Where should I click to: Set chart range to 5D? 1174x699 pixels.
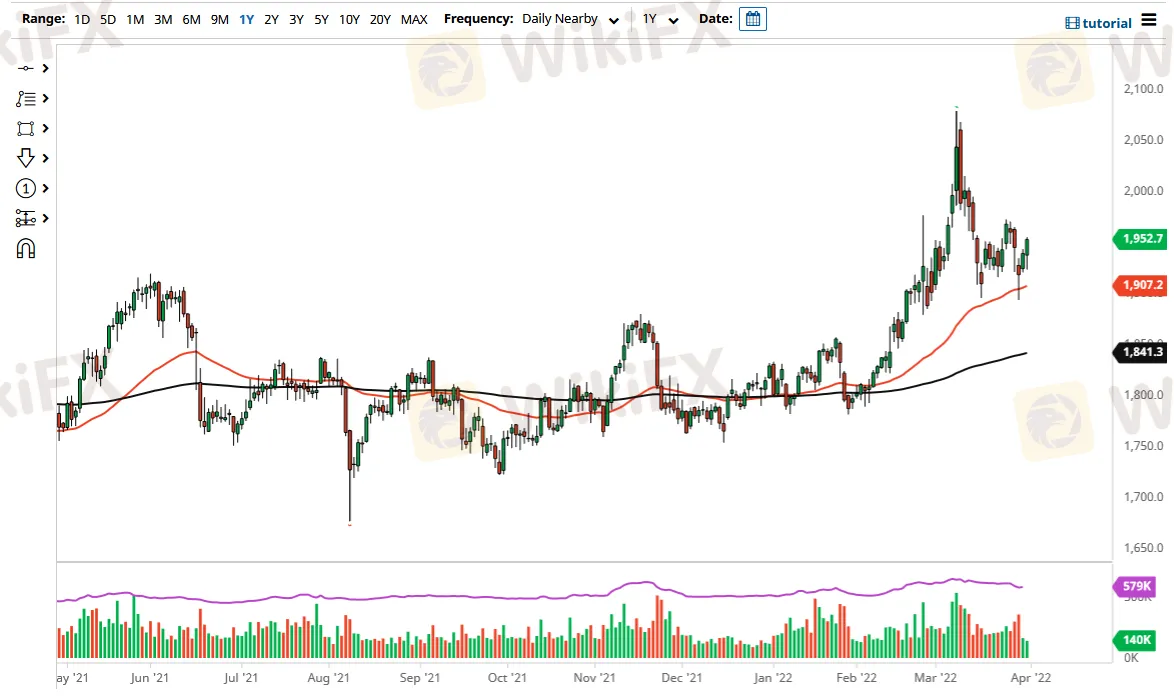click(108, 19)
